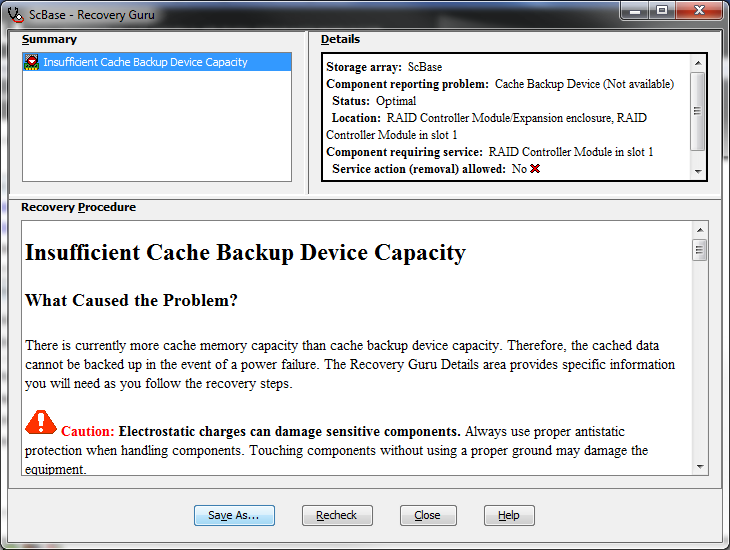Maximize the Recovery Guru window
The image size is (730, 550).
tap(661, 11)
